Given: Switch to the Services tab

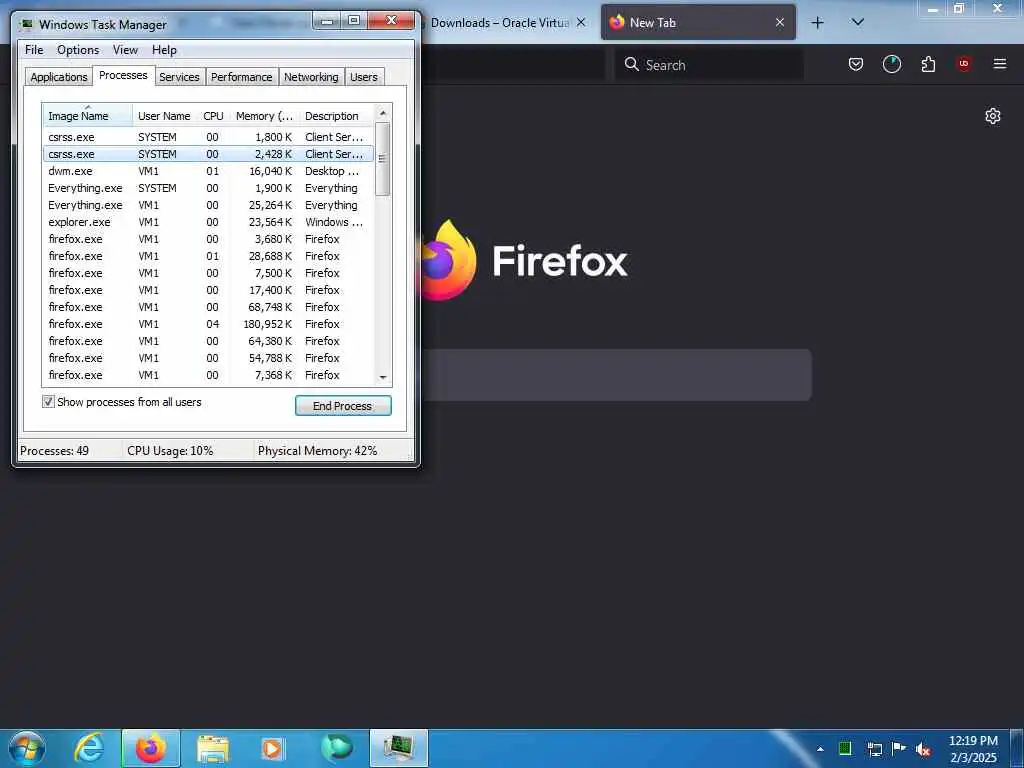Looking at the screenshot, I should (x=180, y=77).
